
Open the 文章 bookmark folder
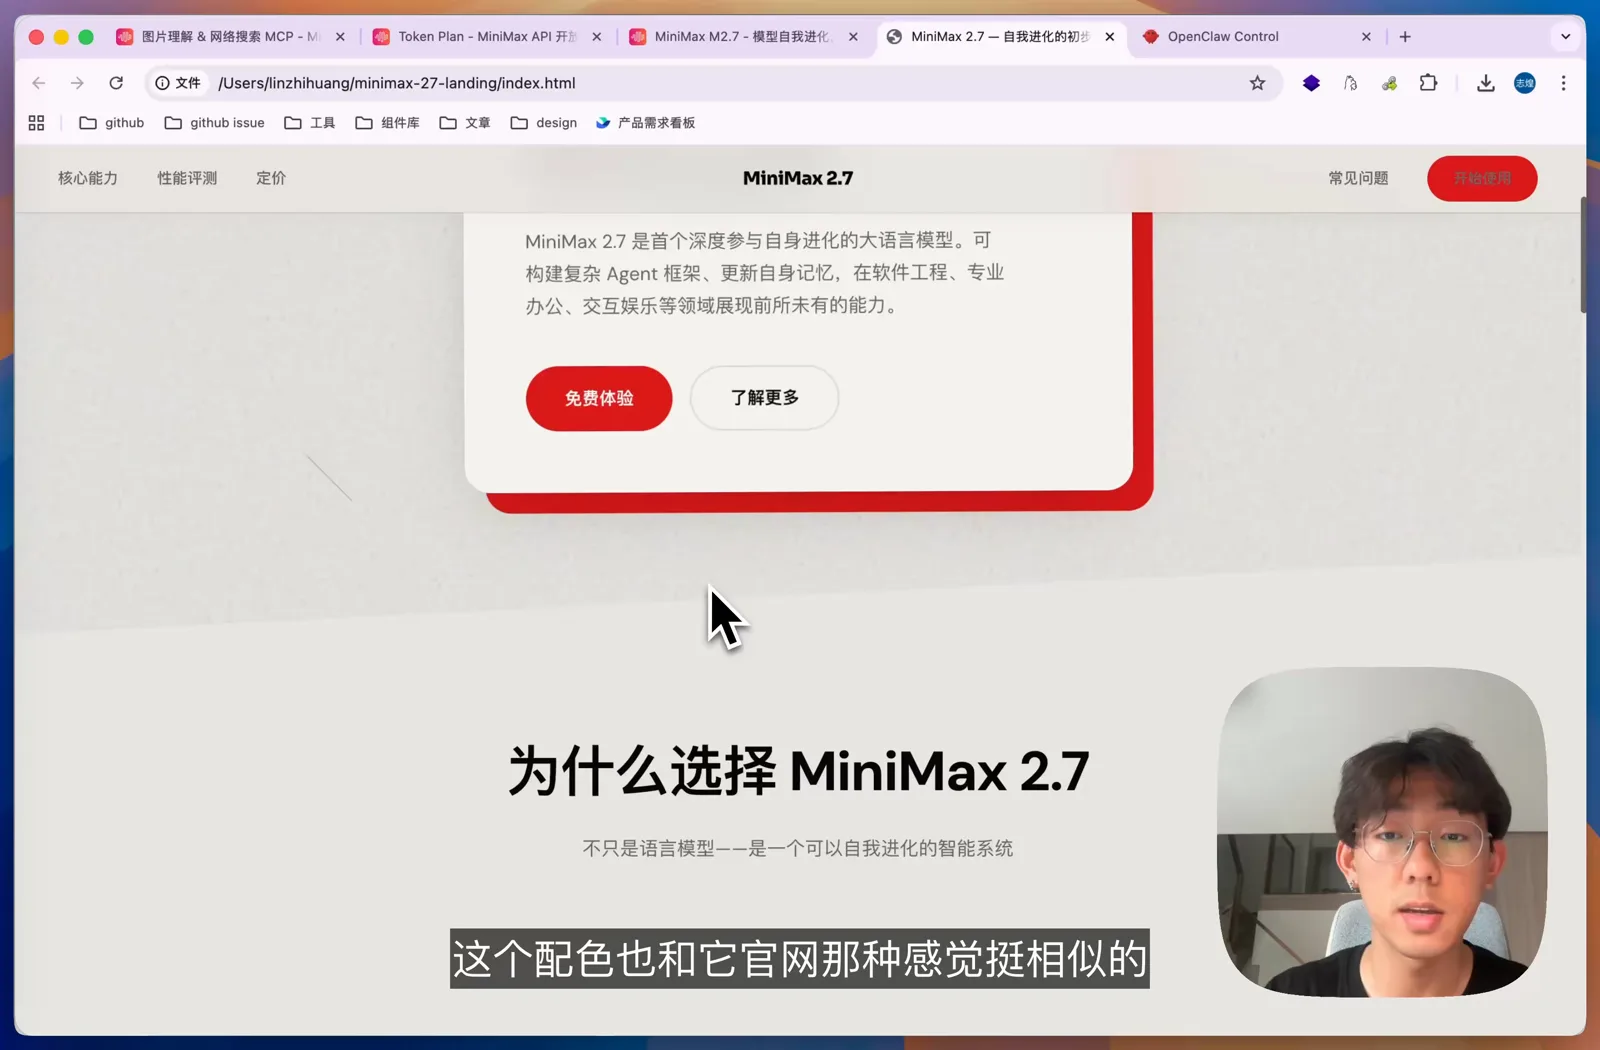pyautogui.click(x=465, y=123)
